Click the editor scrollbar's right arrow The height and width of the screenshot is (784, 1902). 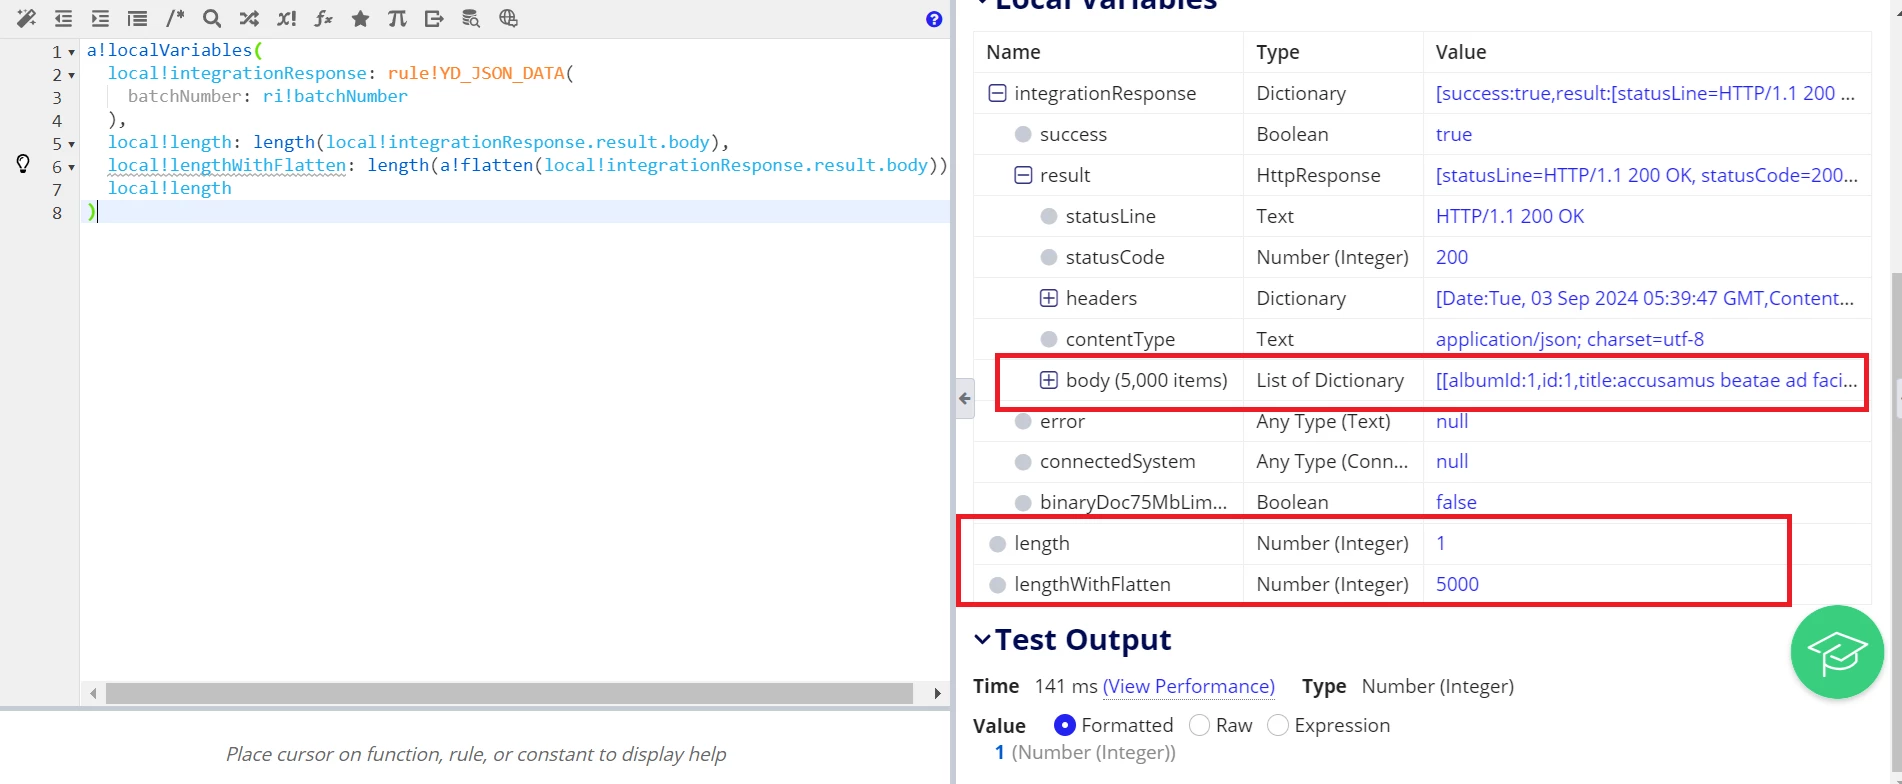pos(937,693)
